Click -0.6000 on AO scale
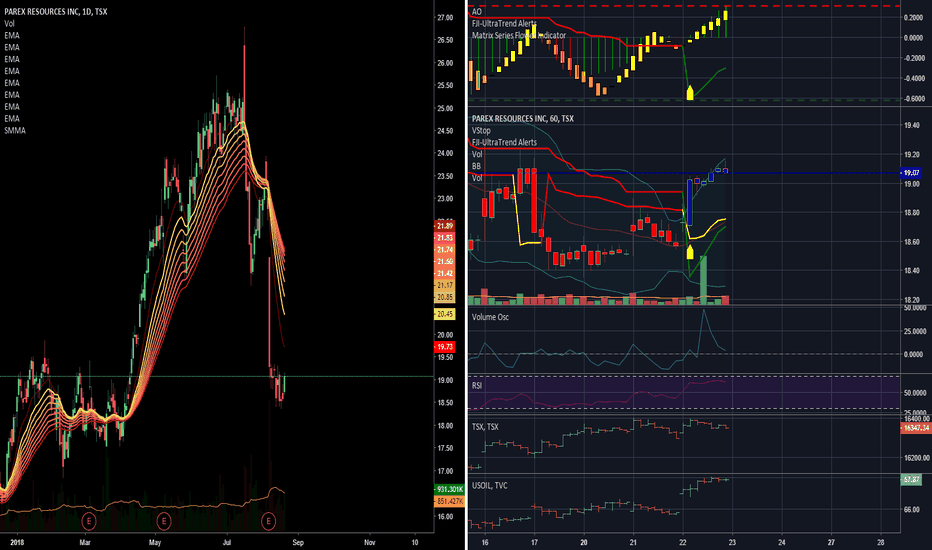 pyautogui.click(x=914, y=99)
